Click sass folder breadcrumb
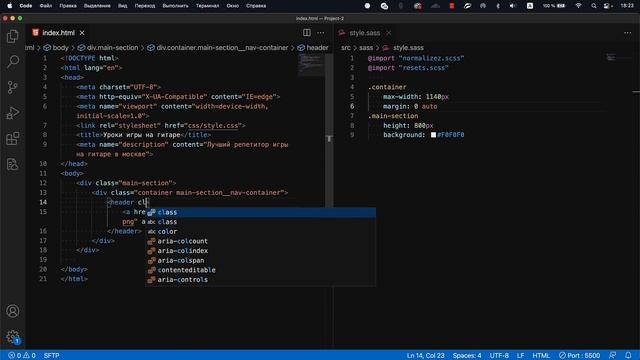 pos(366,48)
